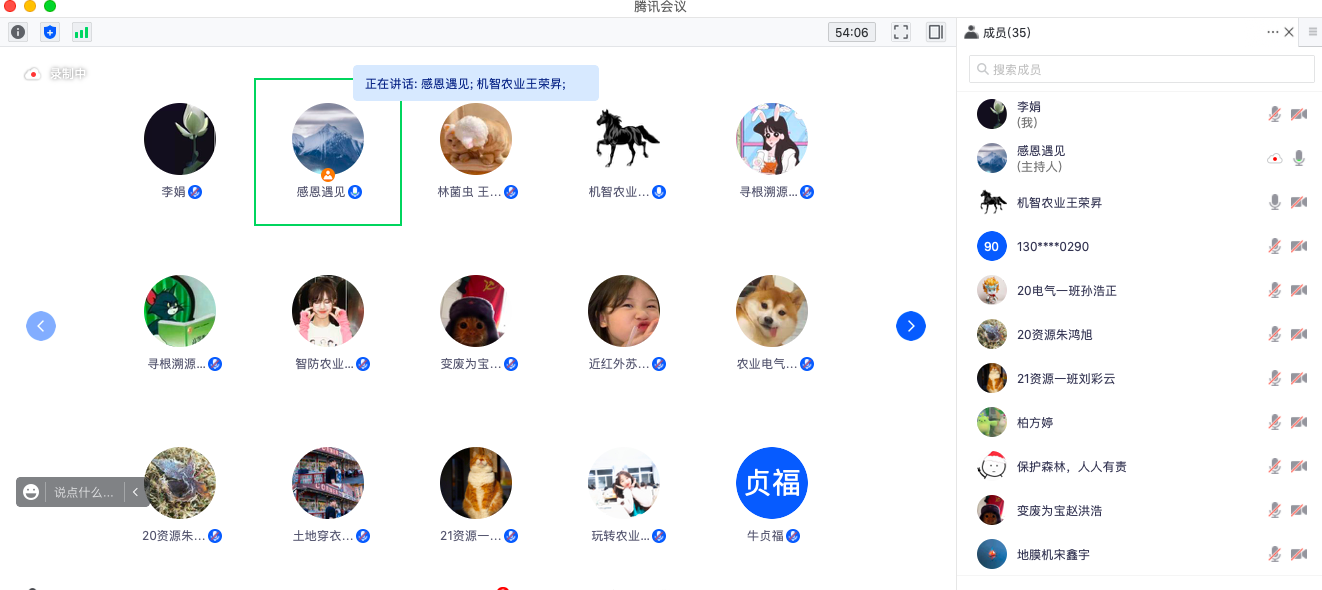
Task: Toggle camera for 机智农业王荣昇 in list
Action: click(1299, 202)
